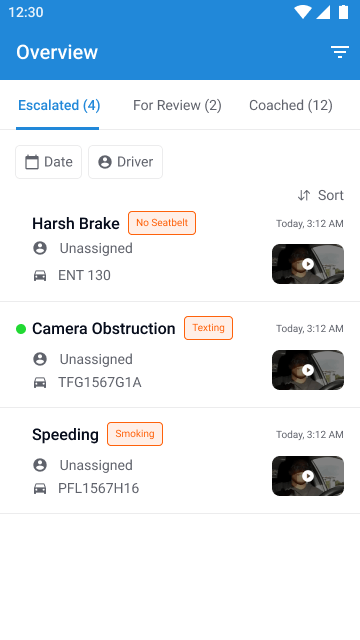Play the Speeding event video clip

coord(308,476)
